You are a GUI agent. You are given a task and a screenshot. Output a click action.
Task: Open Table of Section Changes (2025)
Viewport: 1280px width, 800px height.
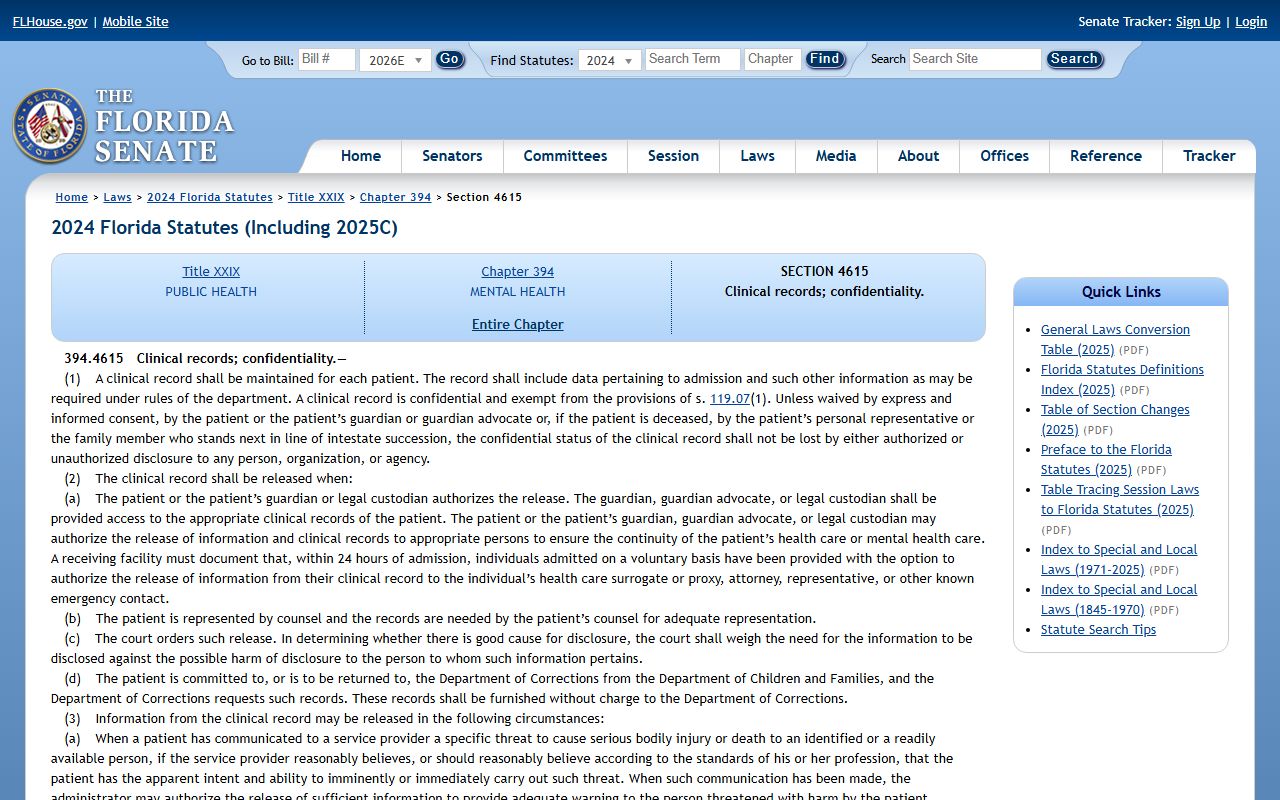pos(1115,419)
